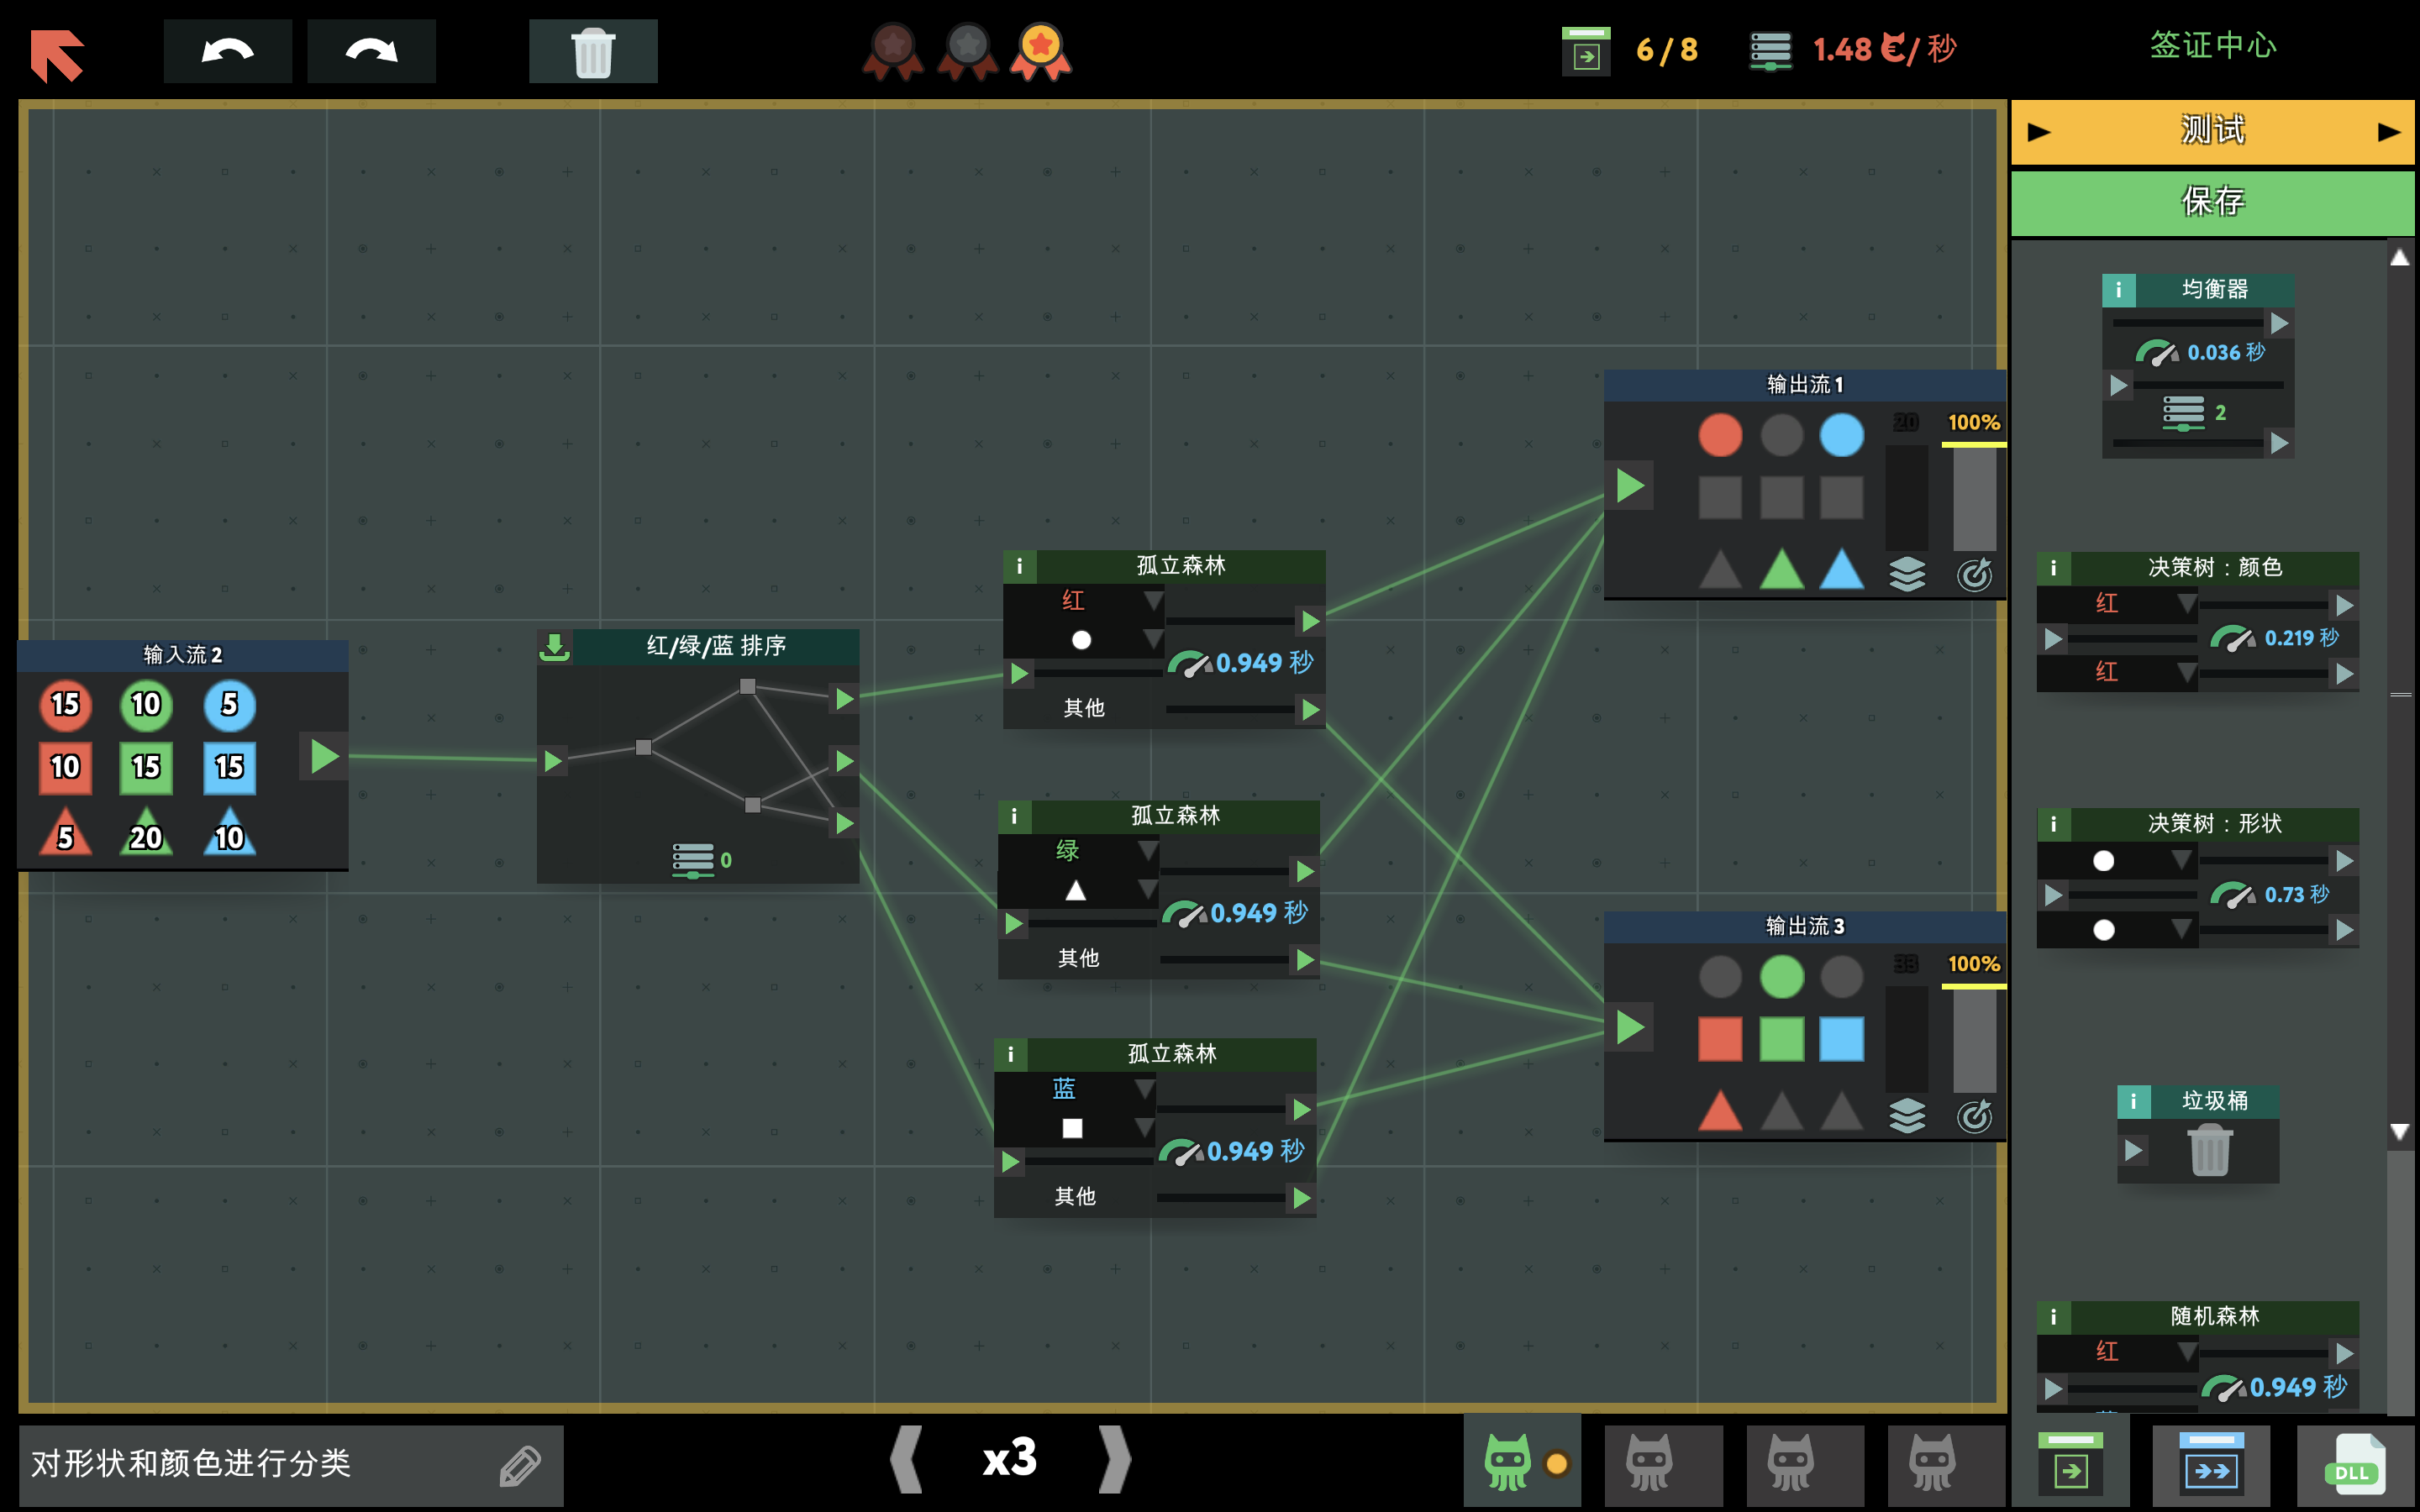Click the target accuracy icon in 输出流 3

pyautogui.click(x=1974, y=1116)
